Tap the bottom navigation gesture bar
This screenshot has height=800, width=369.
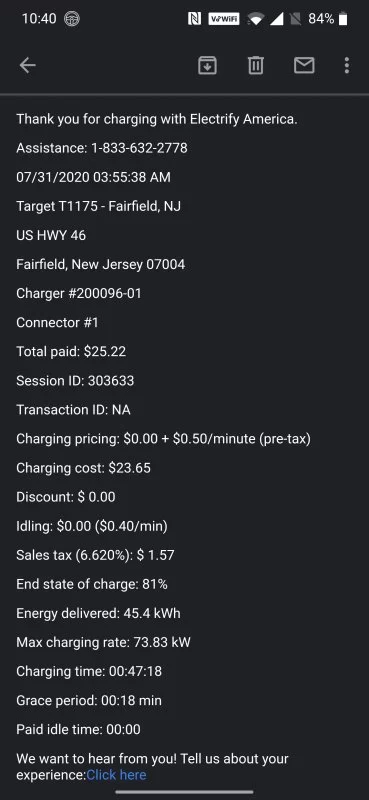click(184, 792)
